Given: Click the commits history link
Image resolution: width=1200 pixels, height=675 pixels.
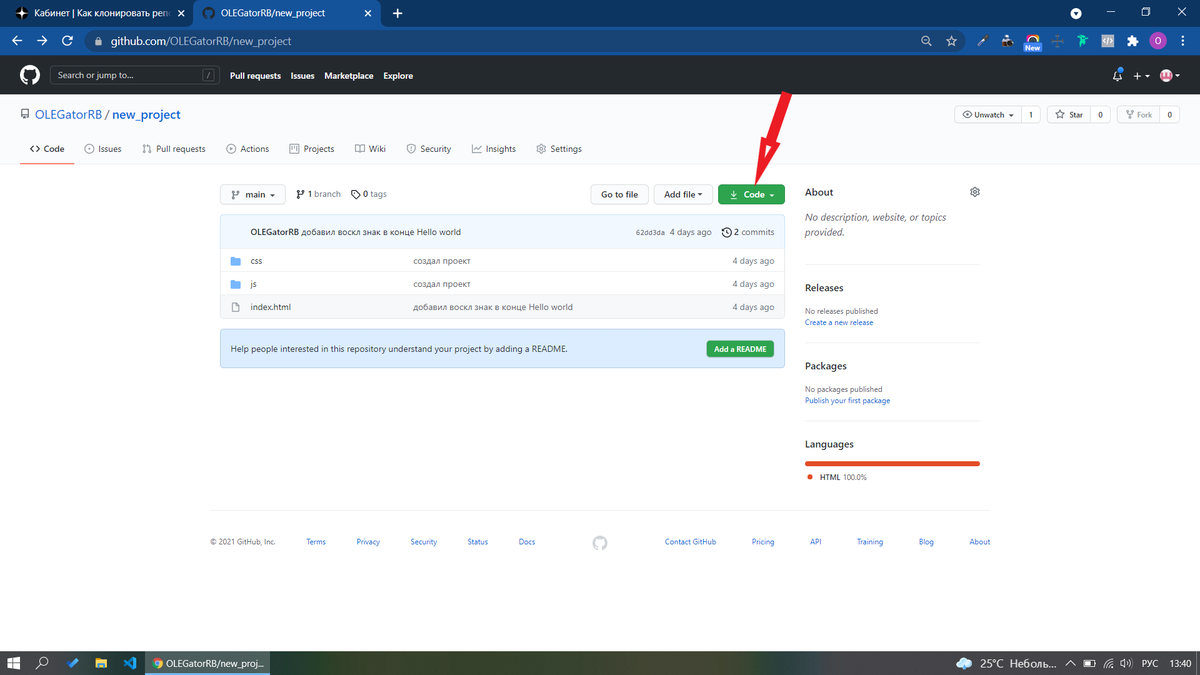Looking at the screenshot, I should pos(748,232).
